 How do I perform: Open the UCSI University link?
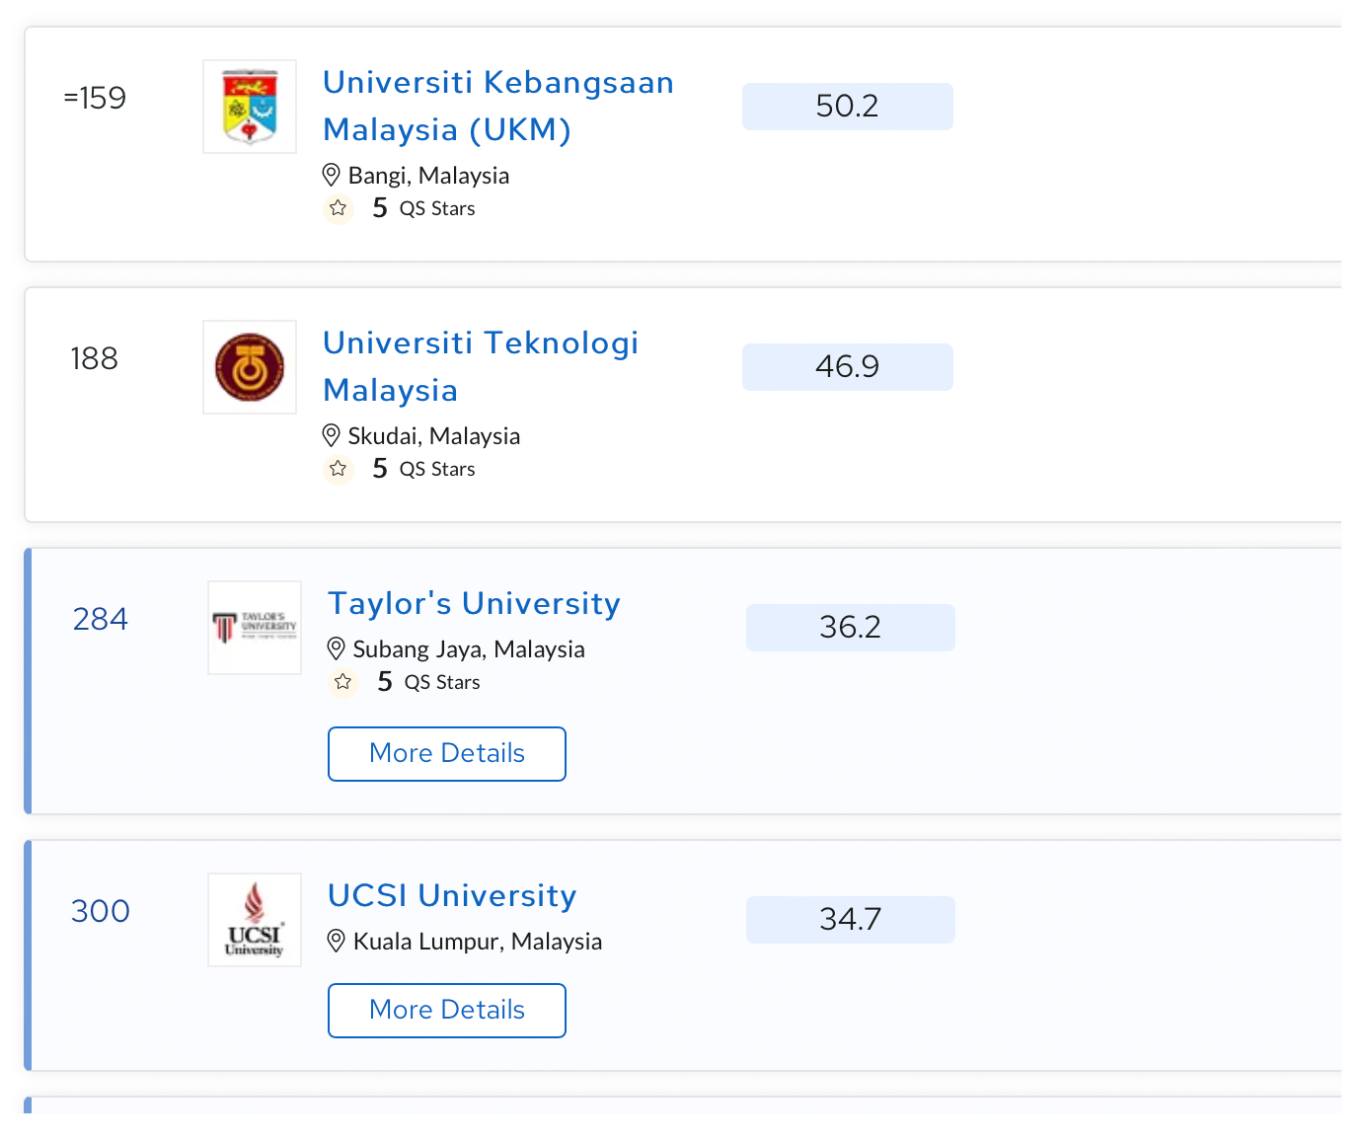452,895
